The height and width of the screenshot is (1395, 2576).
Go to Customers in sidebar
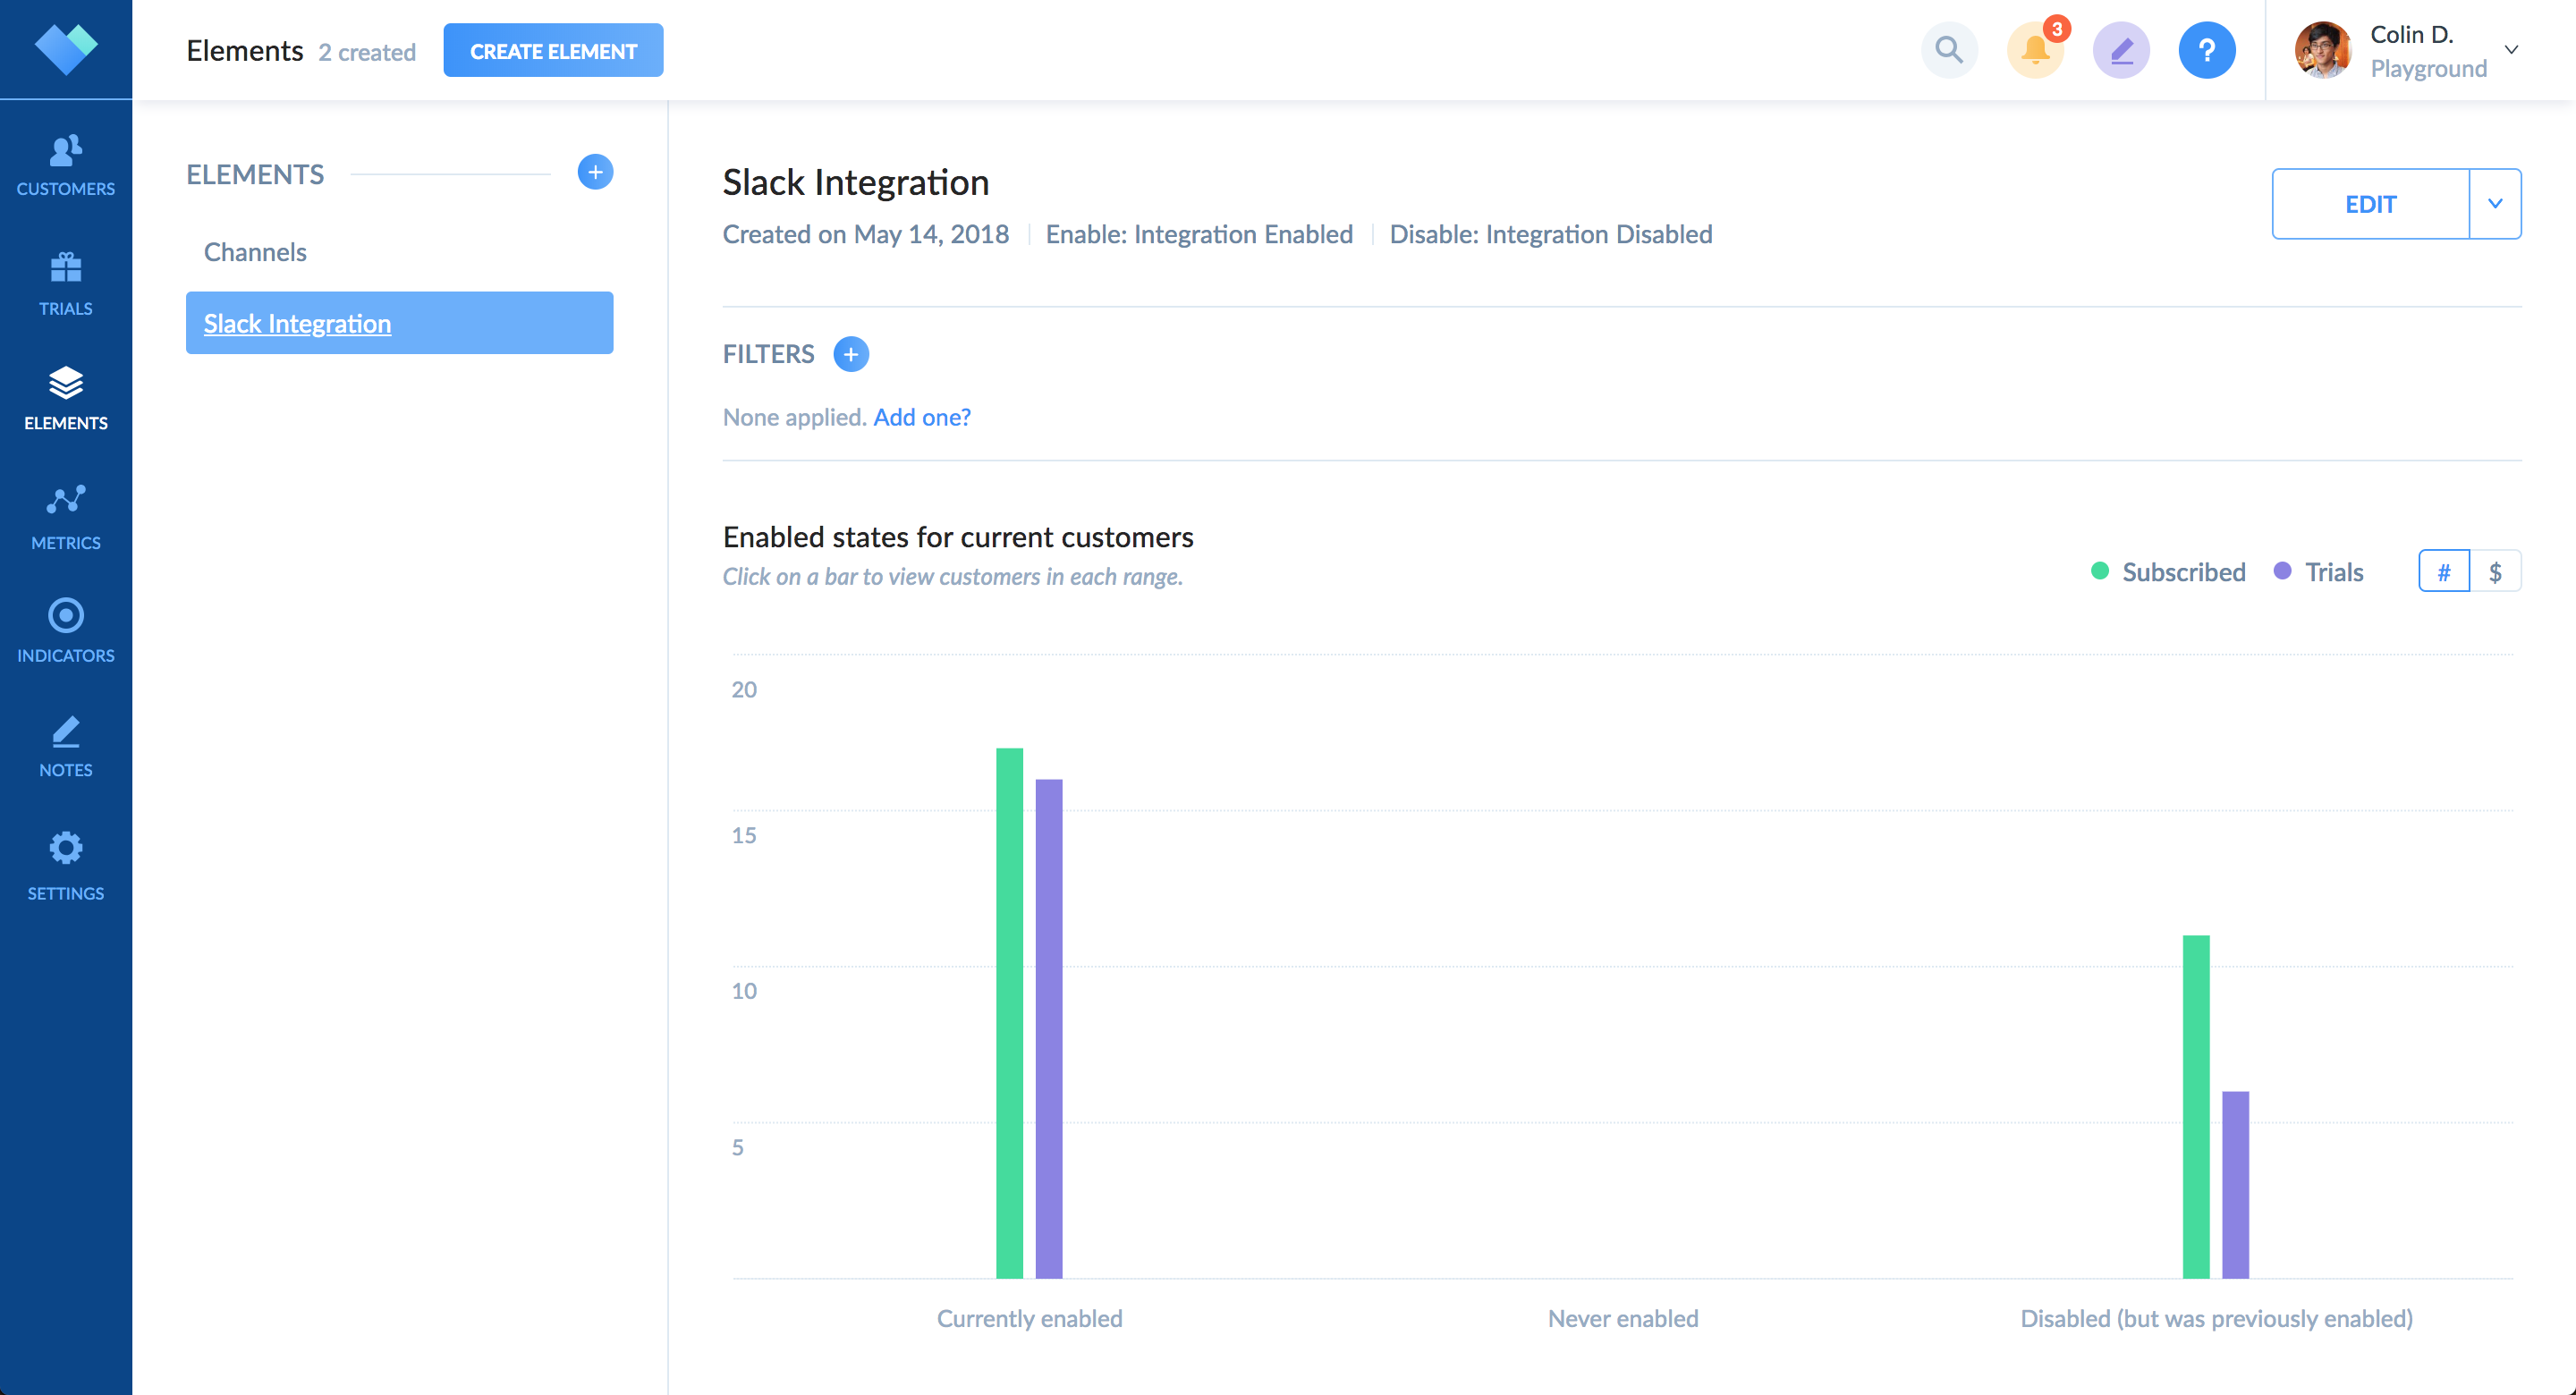pyautogui.click(x=66, y=165)
